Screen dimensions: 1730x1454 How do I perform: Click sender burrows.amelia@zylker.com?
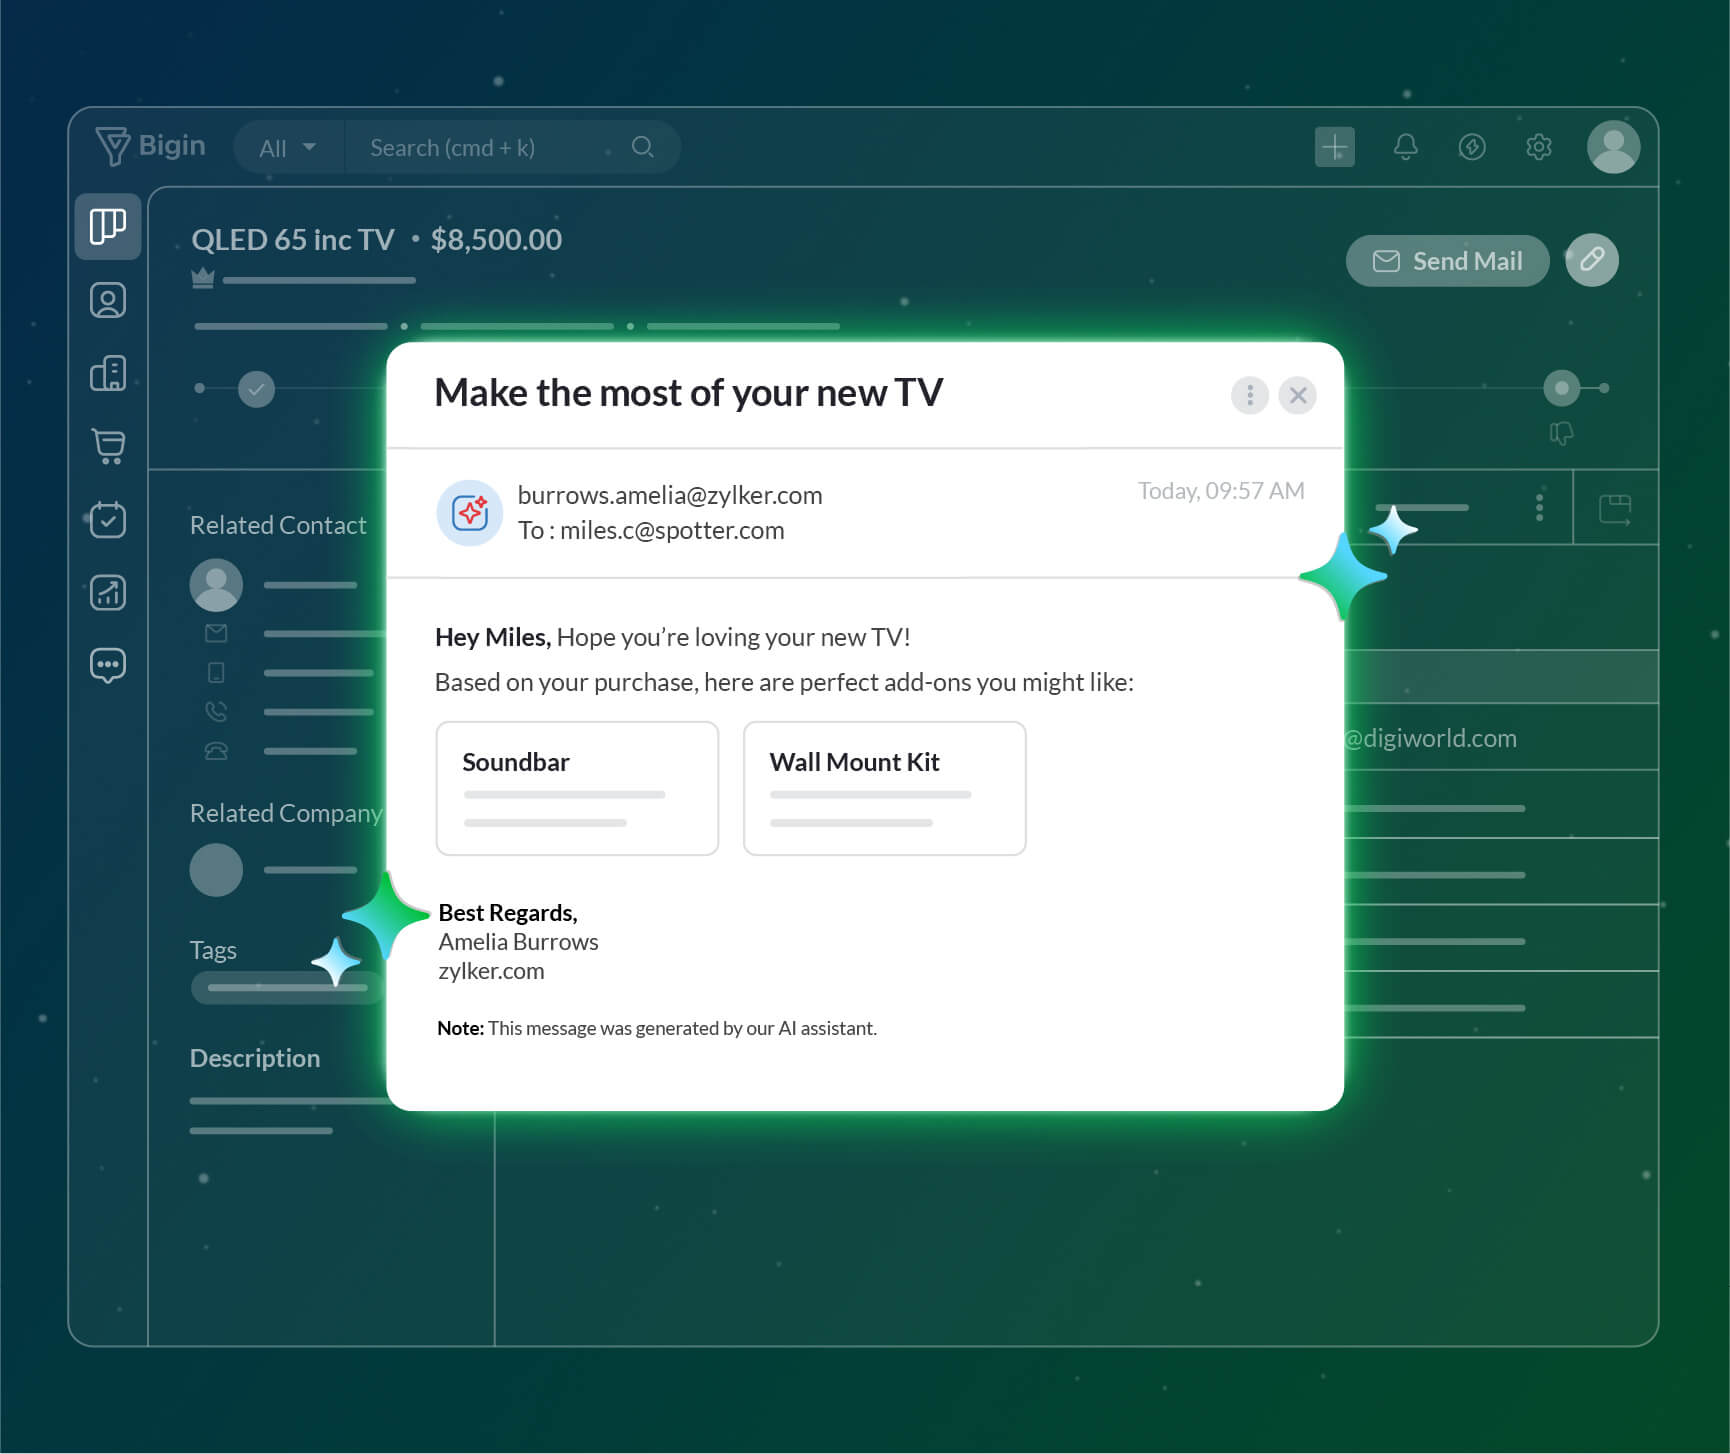click(670, 495)
